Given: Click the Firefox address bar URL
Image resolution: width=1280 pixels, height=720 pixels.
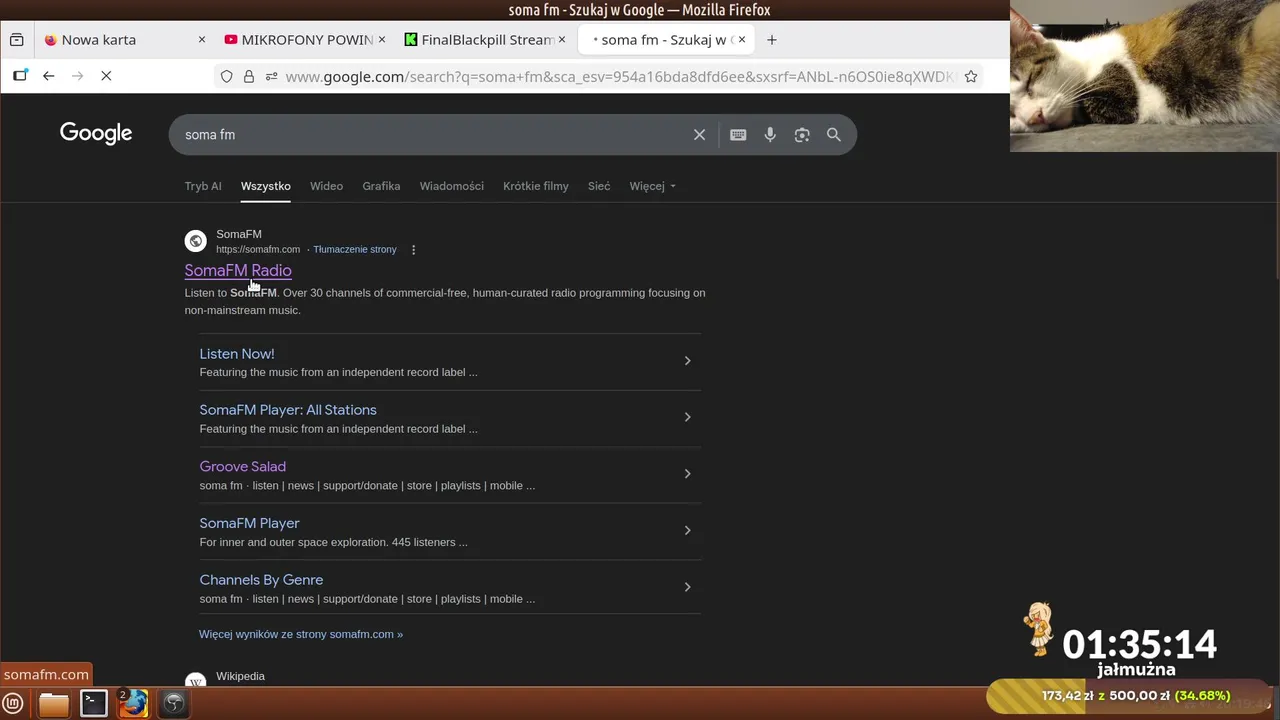Looking at the screenshot, I should pos(620,77).
